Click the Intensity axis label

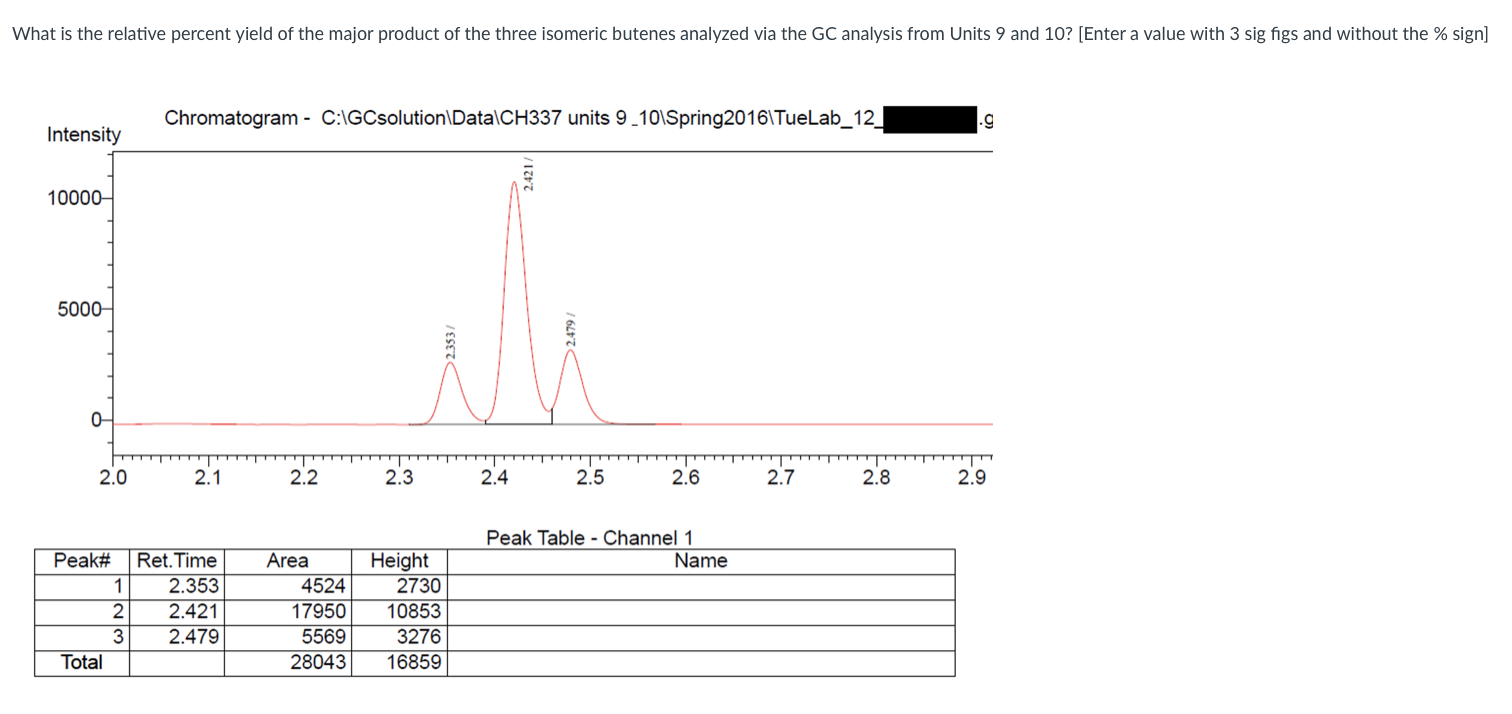[x=84, y=134]
